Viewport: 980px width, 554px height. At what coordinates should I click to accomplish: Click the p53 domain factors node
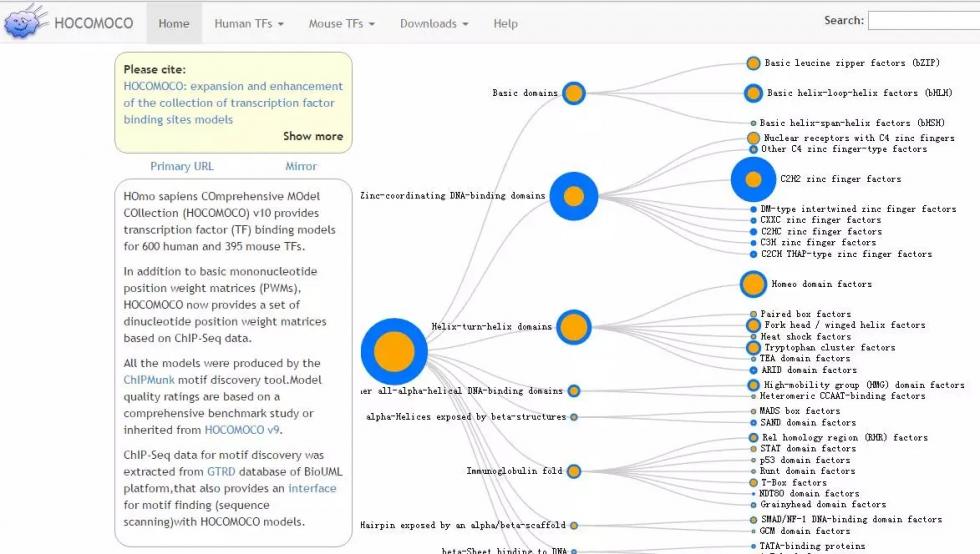753,460
